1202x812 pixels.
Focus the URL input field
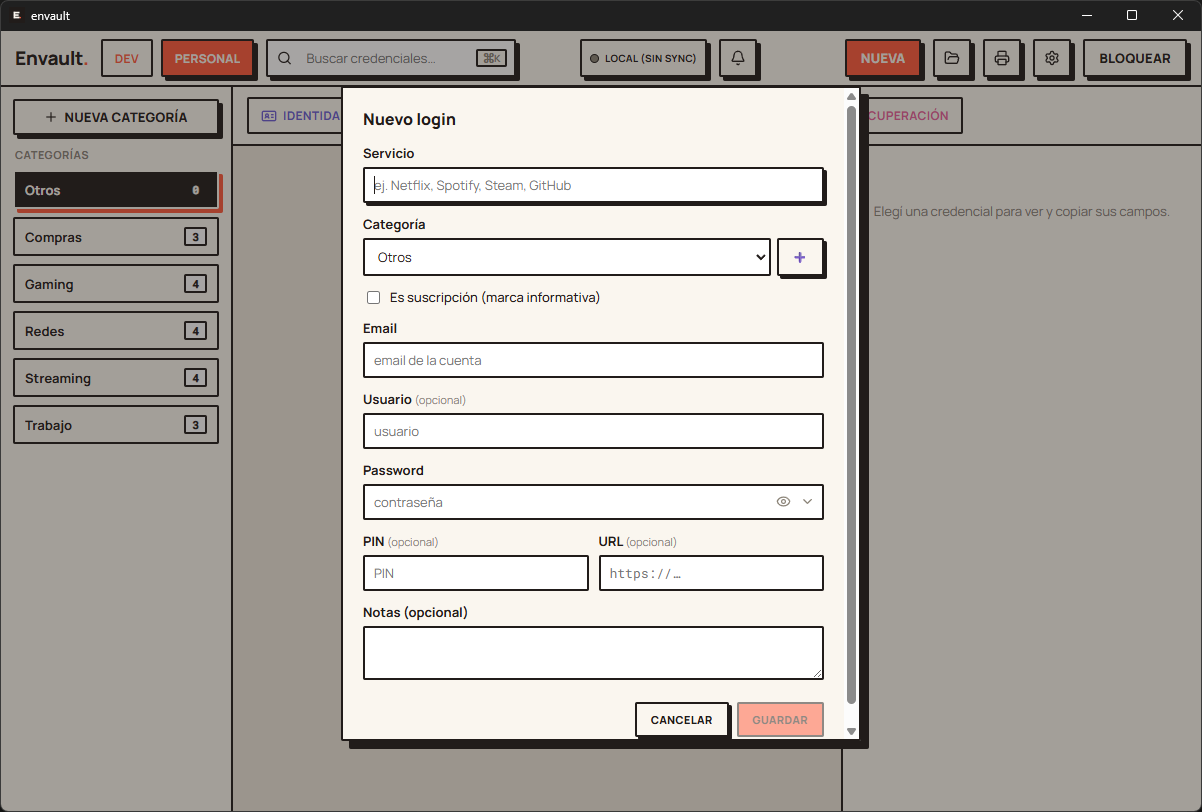click(711, 573)
